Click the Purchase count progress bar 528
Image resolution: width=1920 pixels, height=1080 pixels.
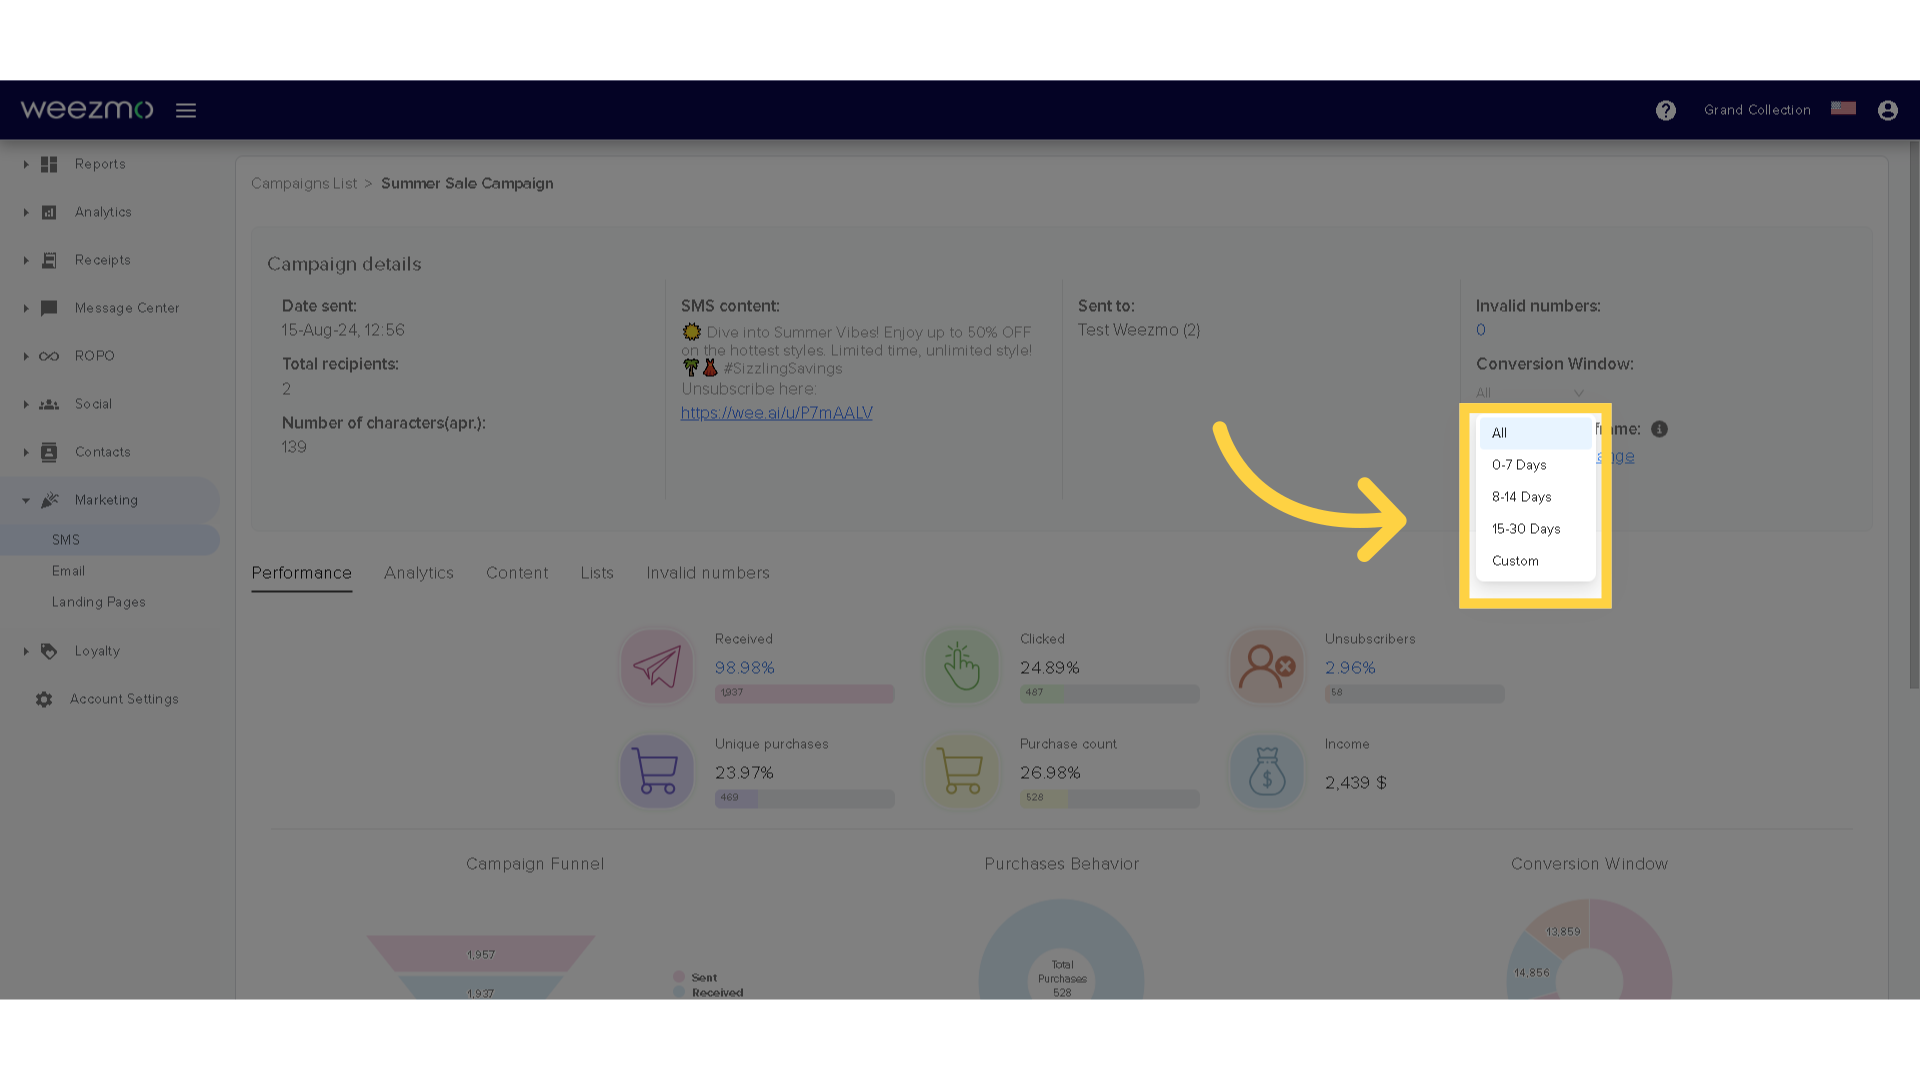[x=1109, y=798]
